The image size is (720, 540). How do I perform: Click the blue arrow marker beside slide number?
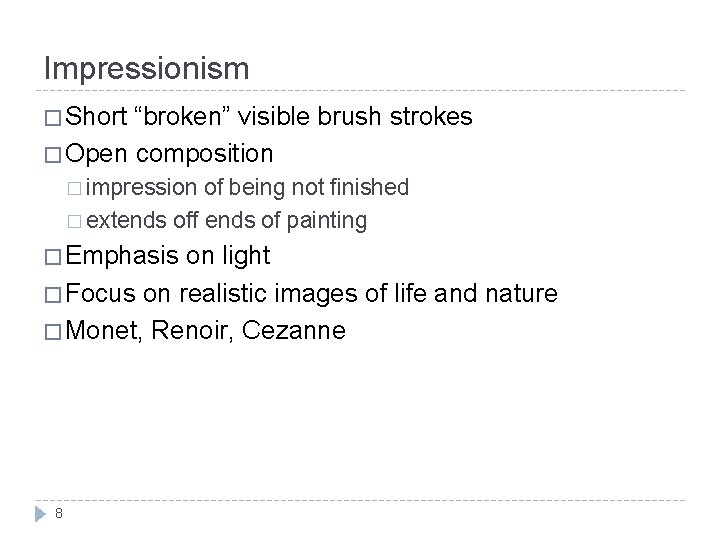(37, 515)
